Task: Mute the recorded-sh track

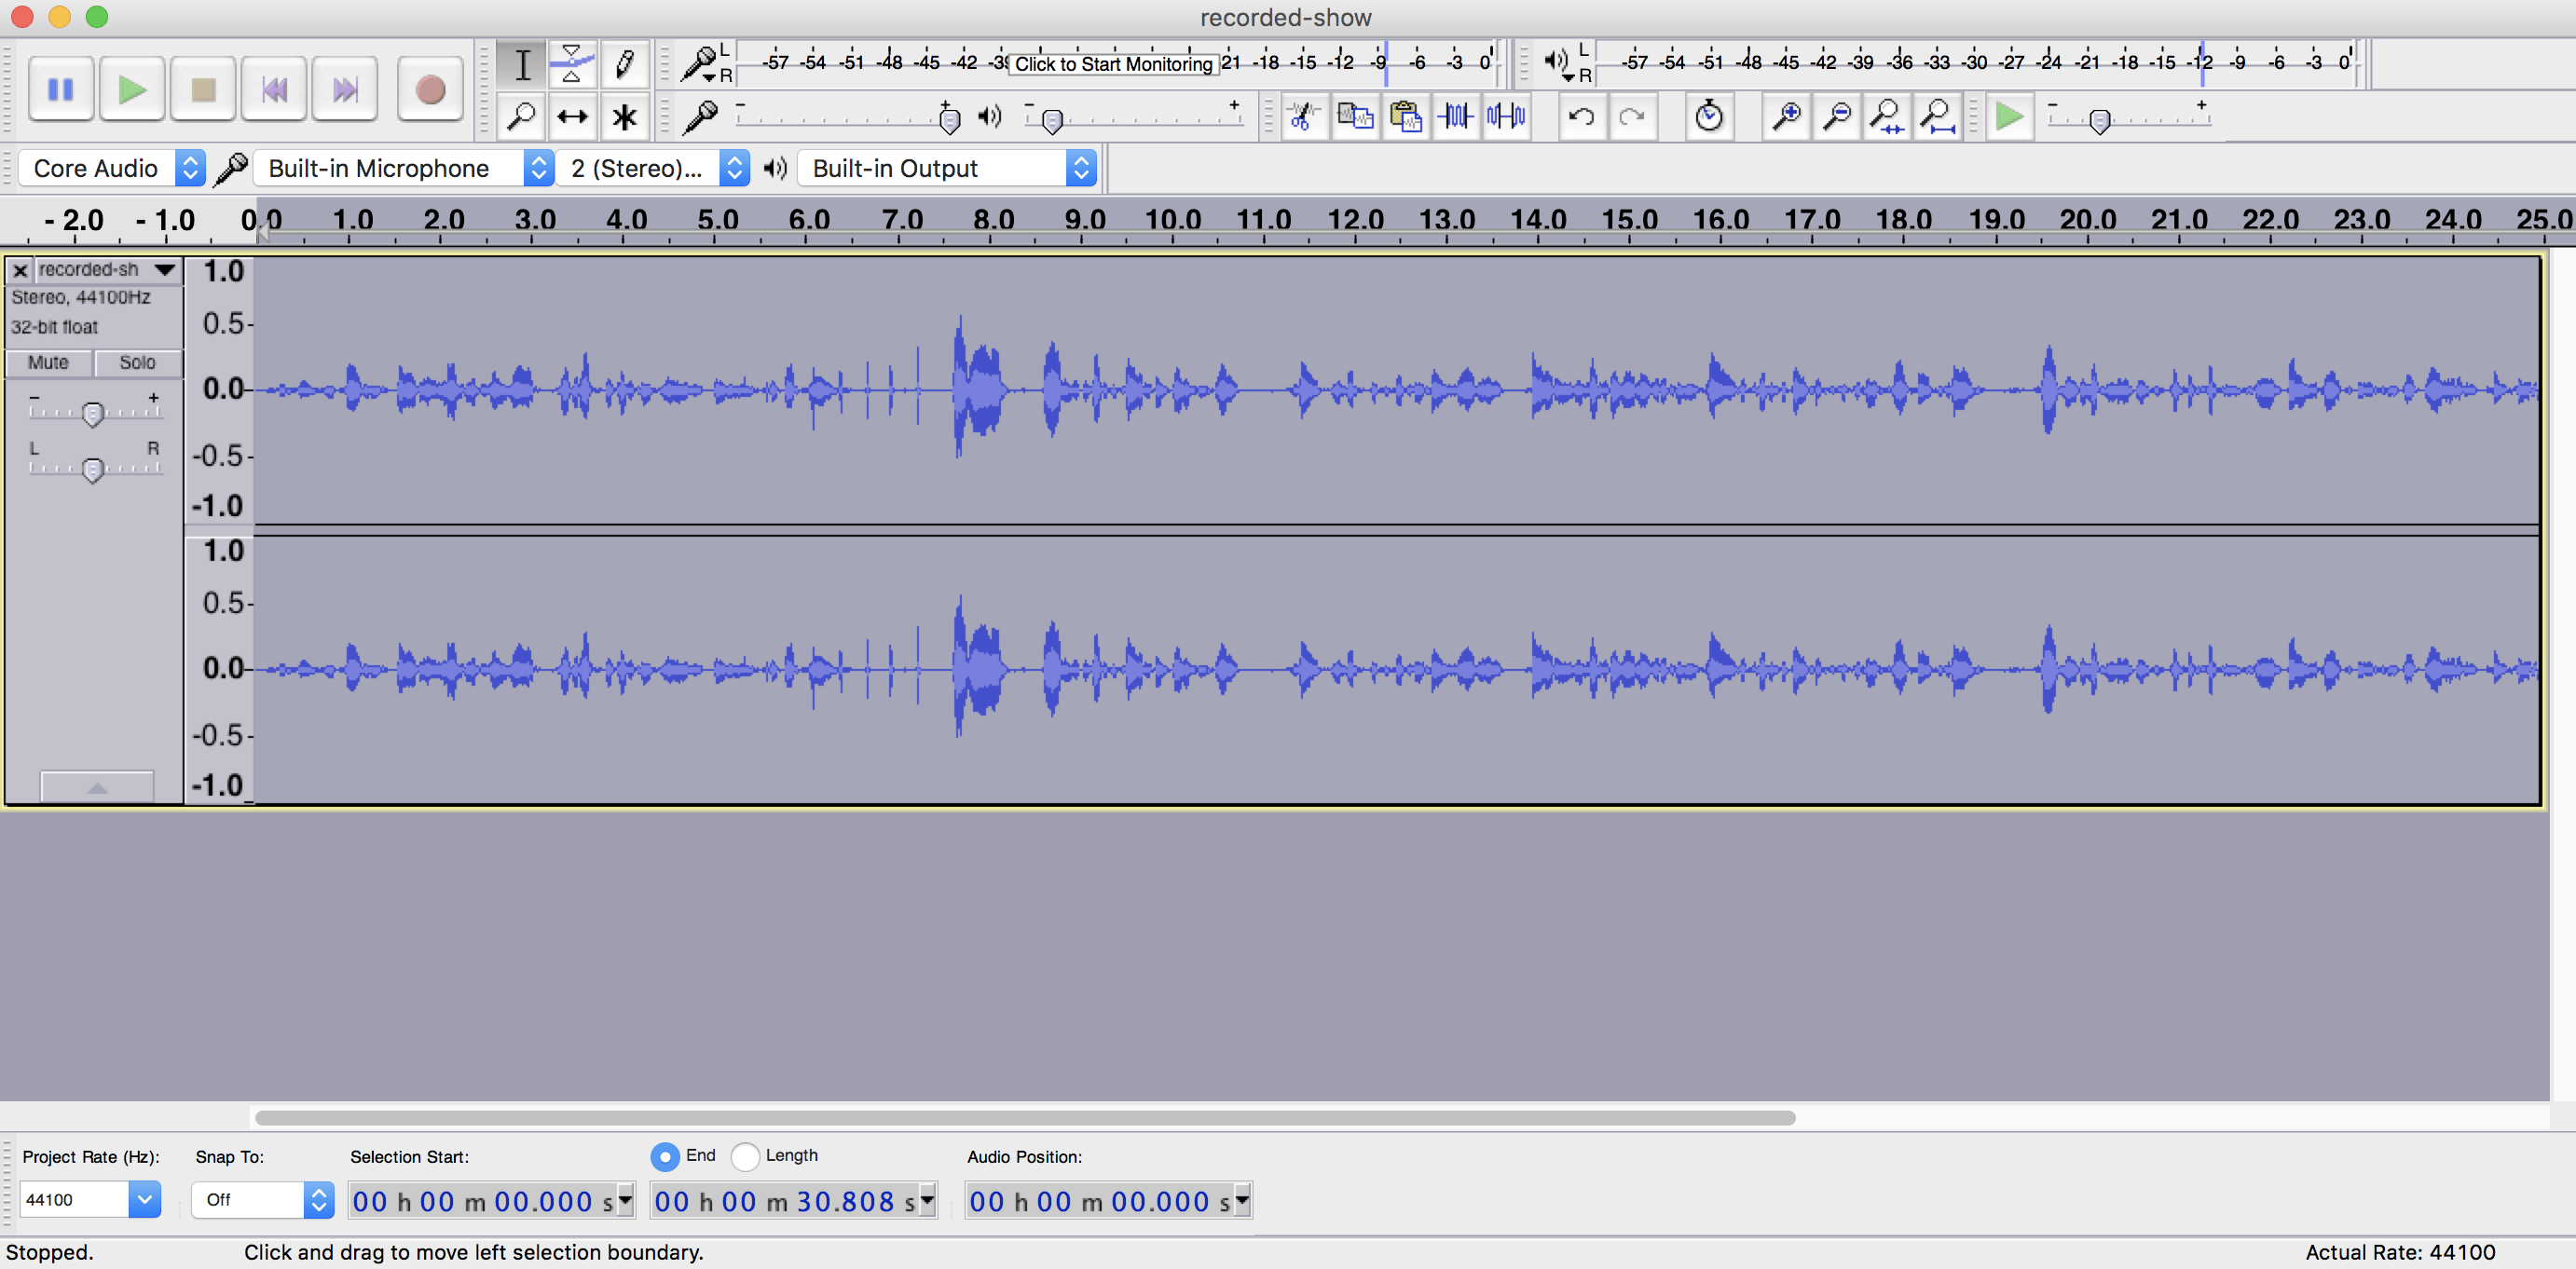Action: (48, 363)
